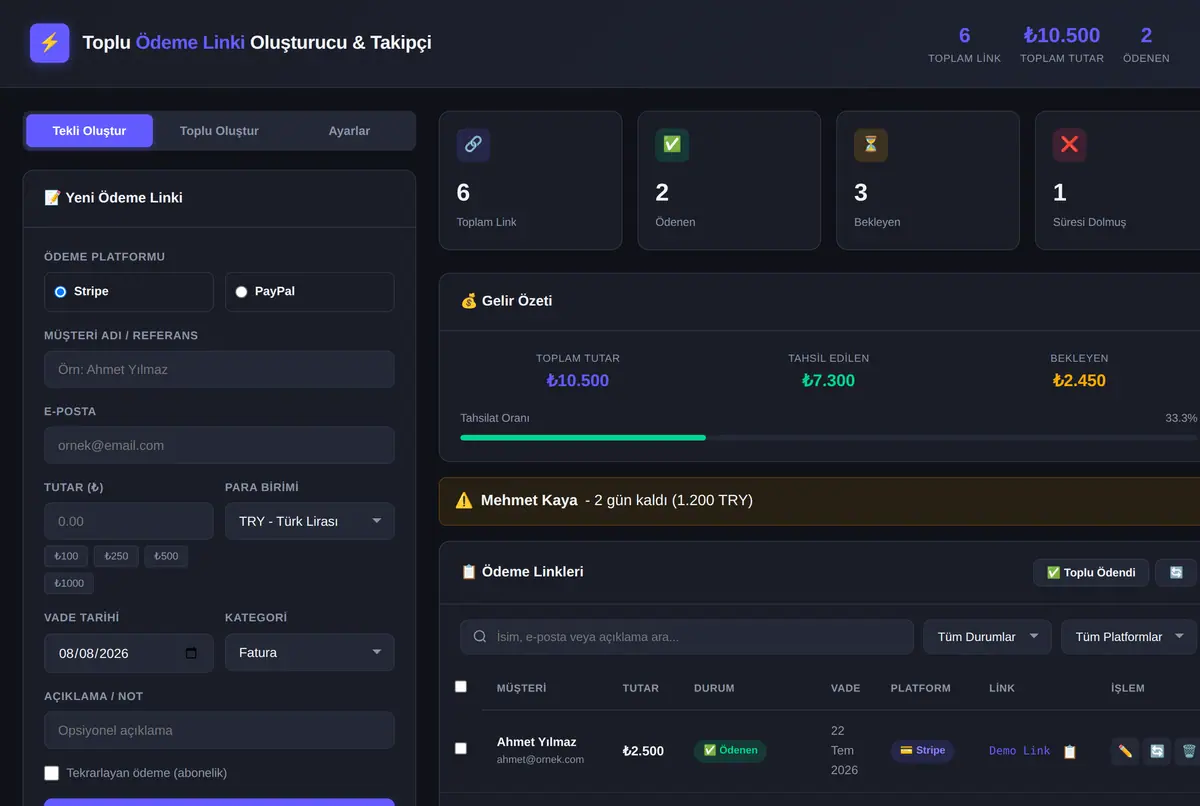The image size is (1200, 806).
Task: Click the ₺7.300 Tahsil Edilen value
Action: 828,381
